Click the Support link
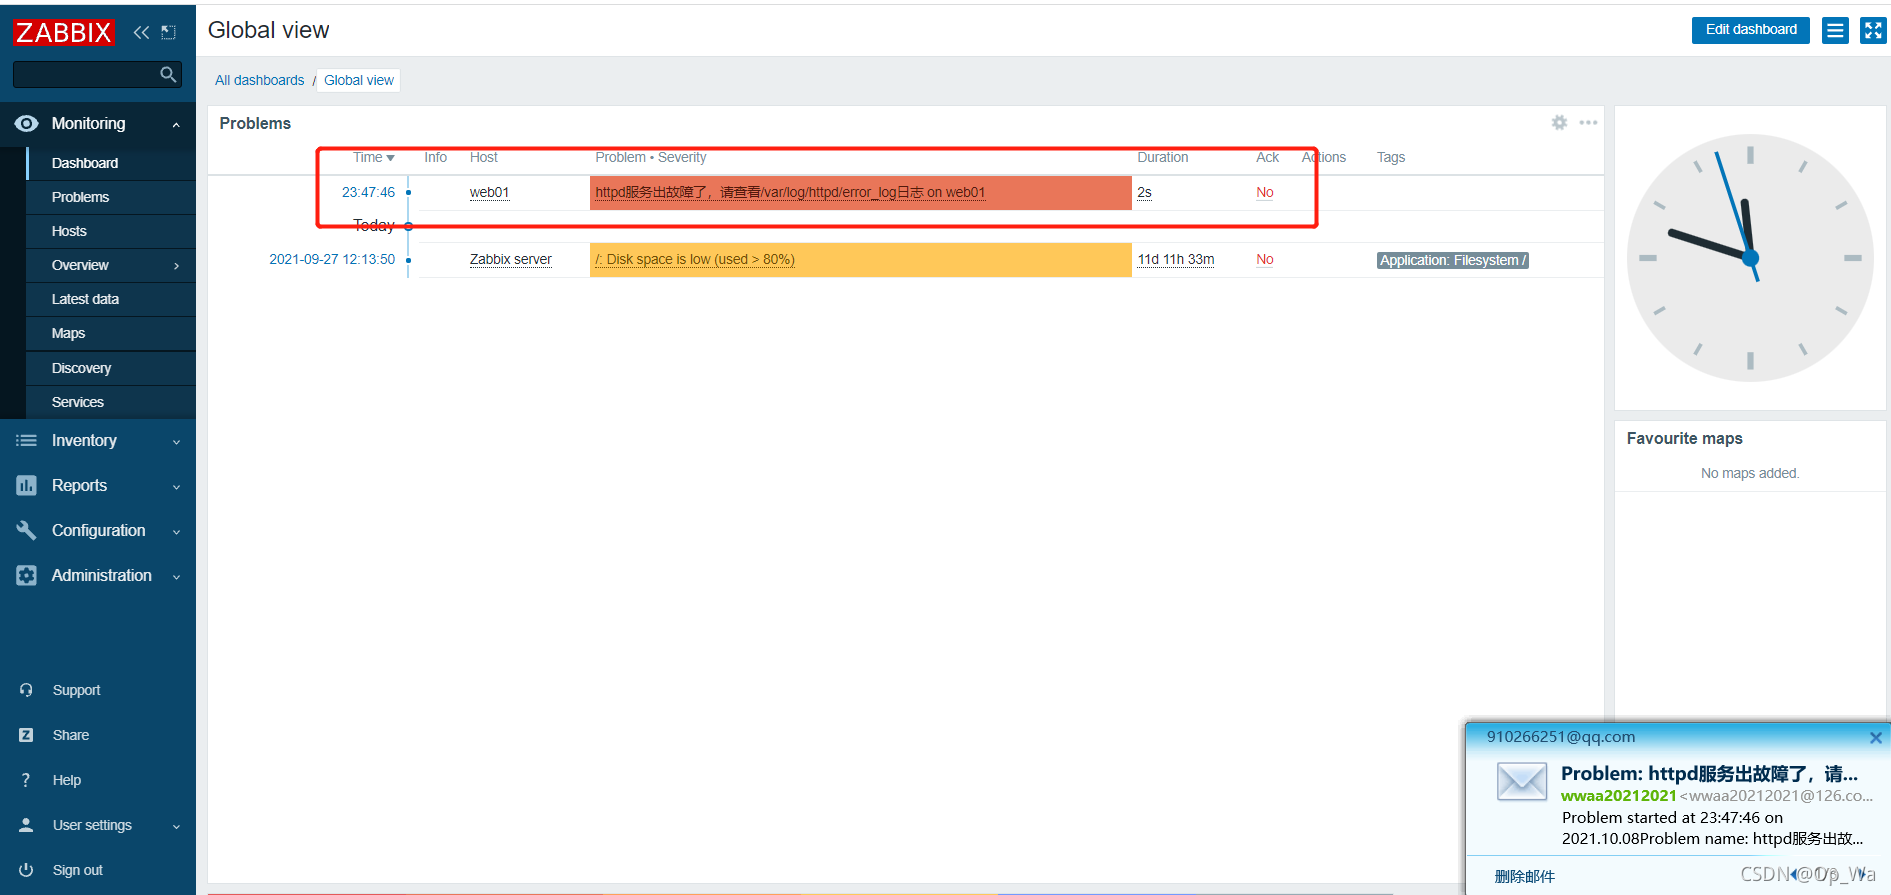The width and height of the screenshot is (1891, 895). 76,690
